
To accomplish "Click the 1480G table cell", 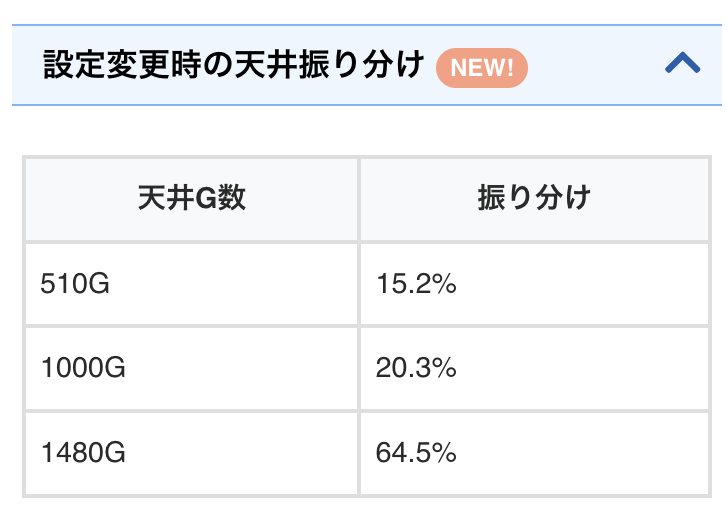I will point(192,453).
